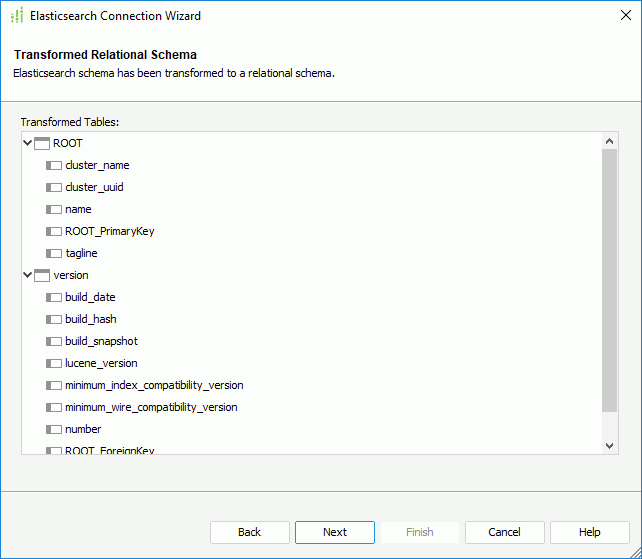Open Help for the wizard

[x=590, y=532]
